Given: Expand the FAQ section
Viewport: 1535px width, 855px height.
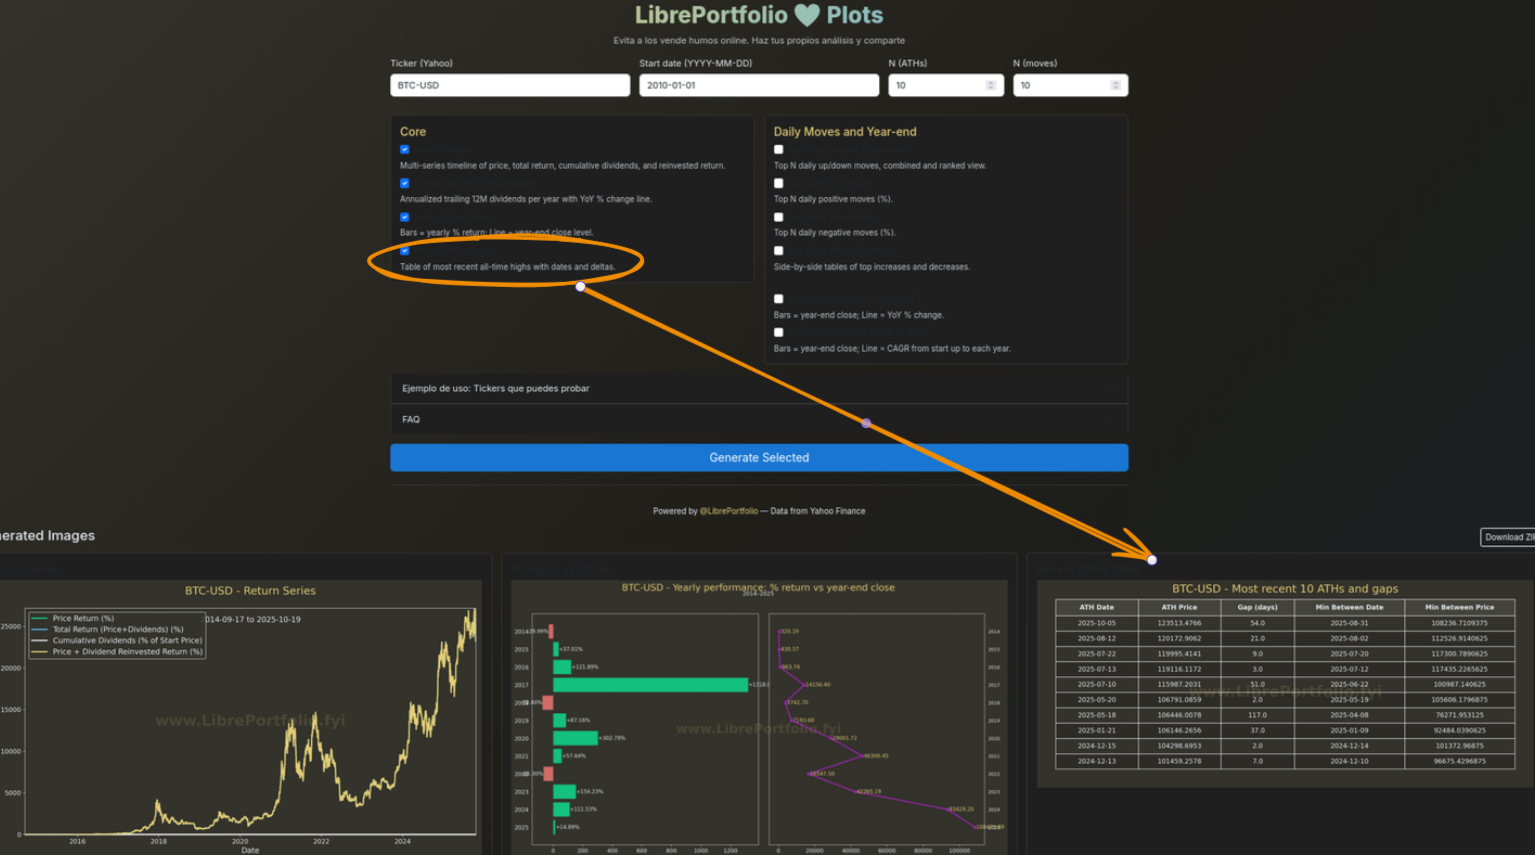Looking at the screenshot, I should click(758, 420).
